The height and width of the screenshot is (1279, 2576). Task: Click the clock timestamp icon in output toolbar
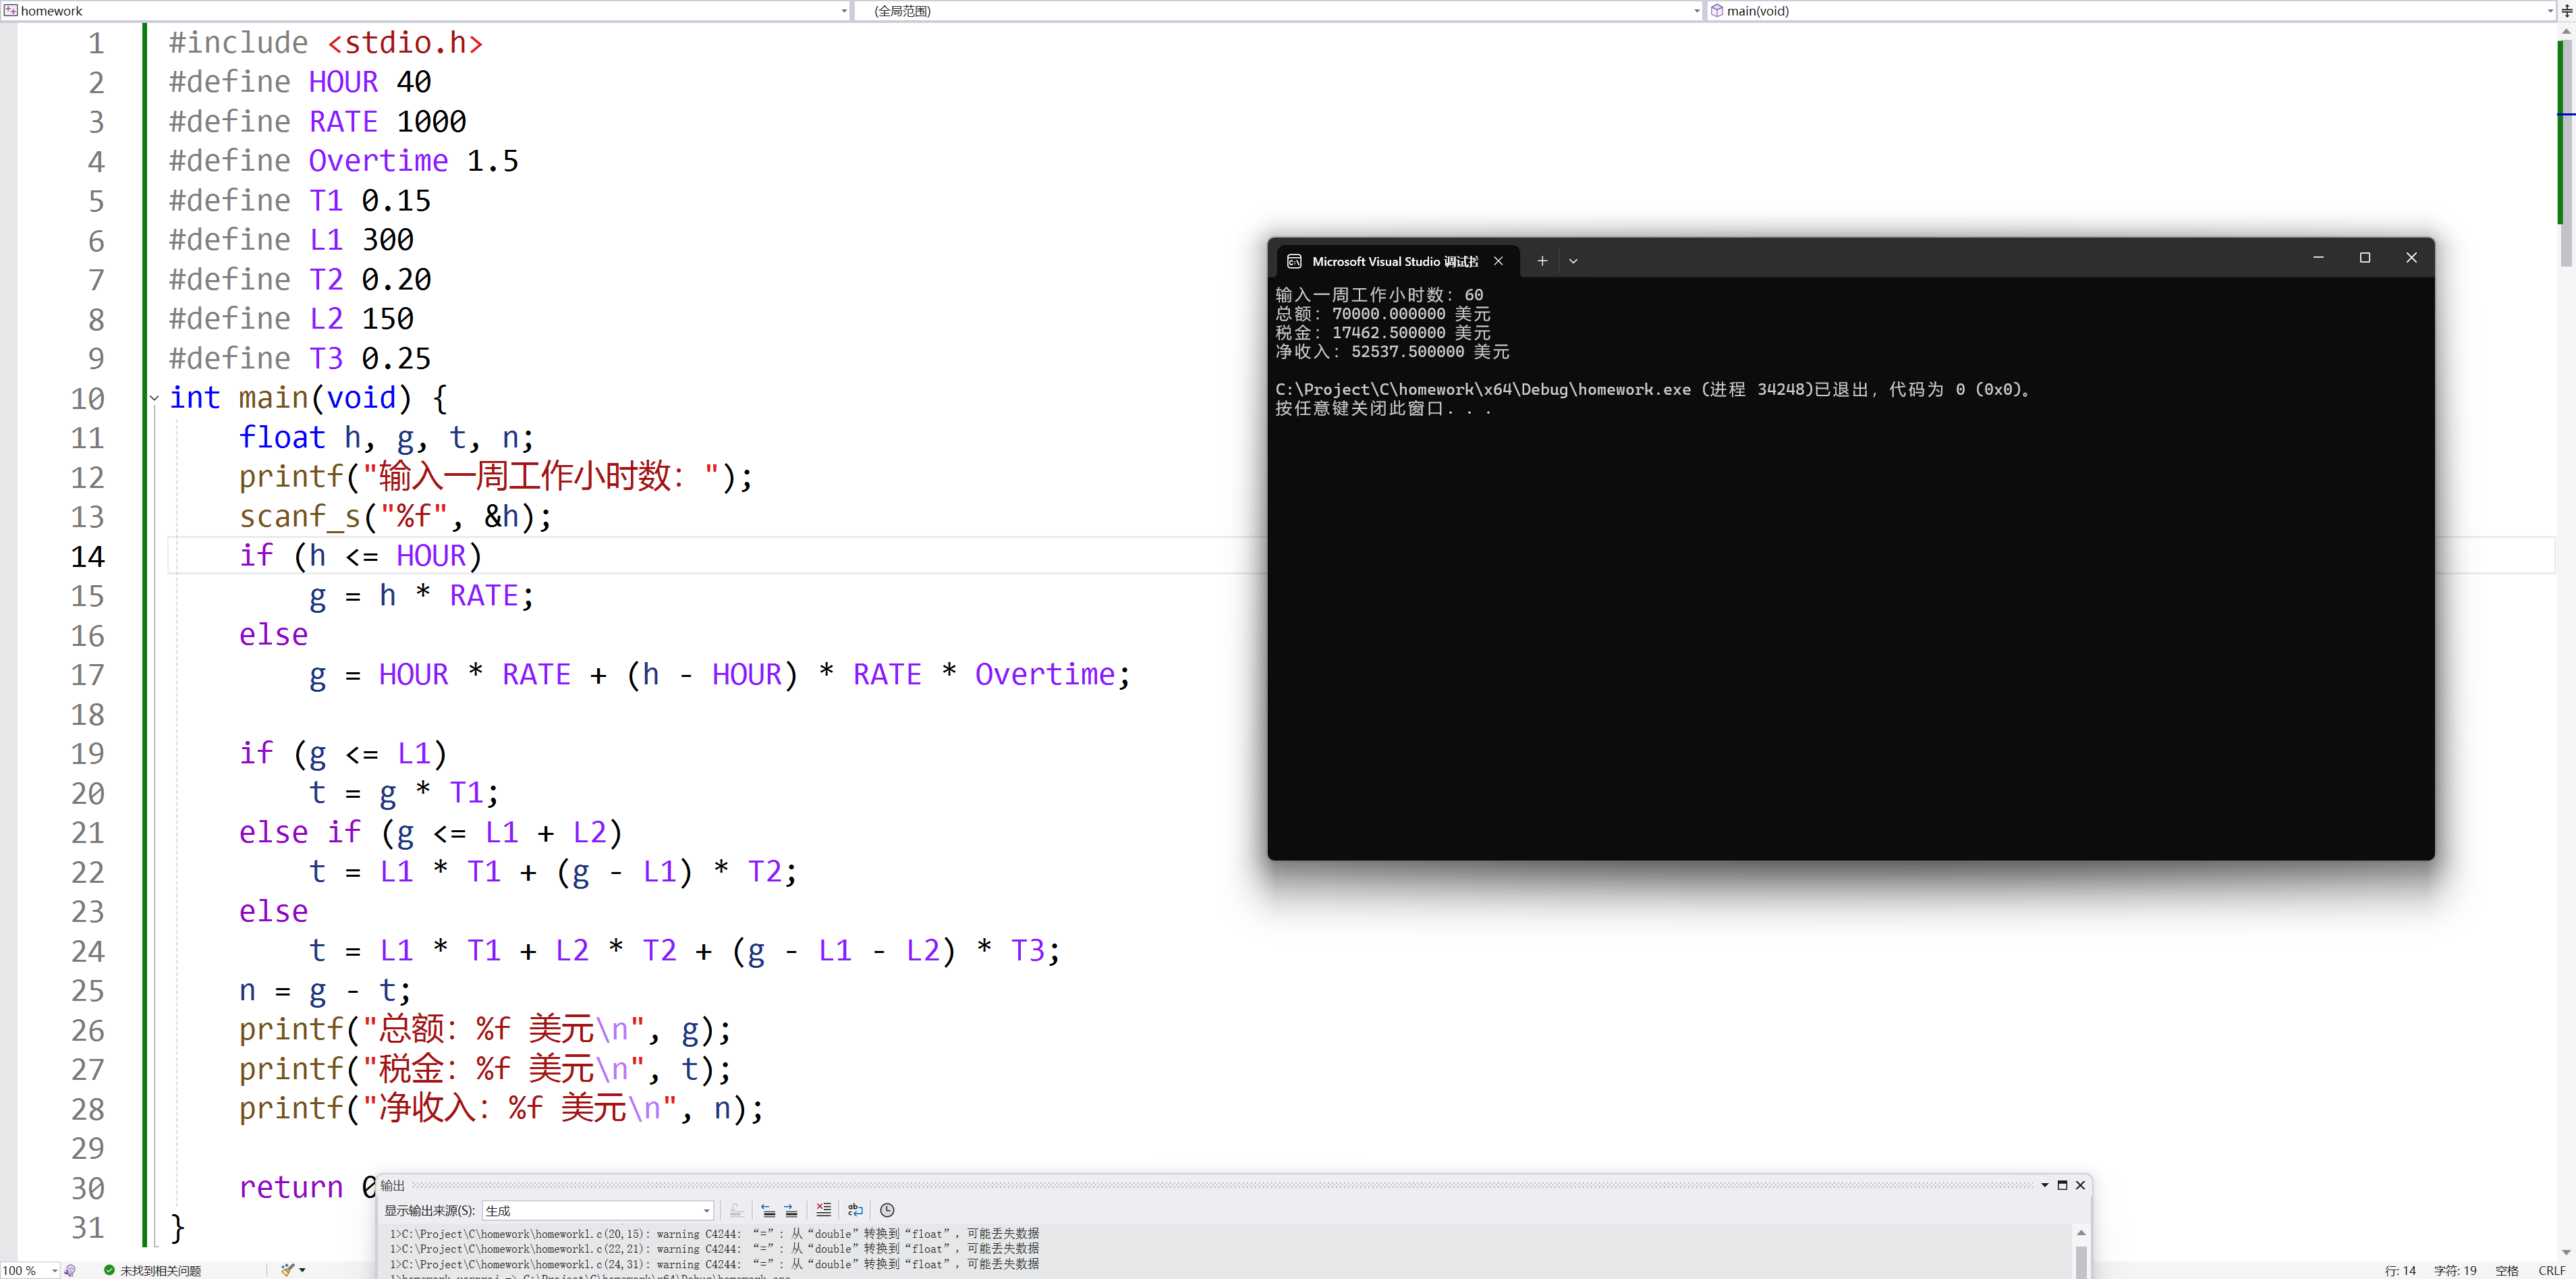coord(887,1210)
